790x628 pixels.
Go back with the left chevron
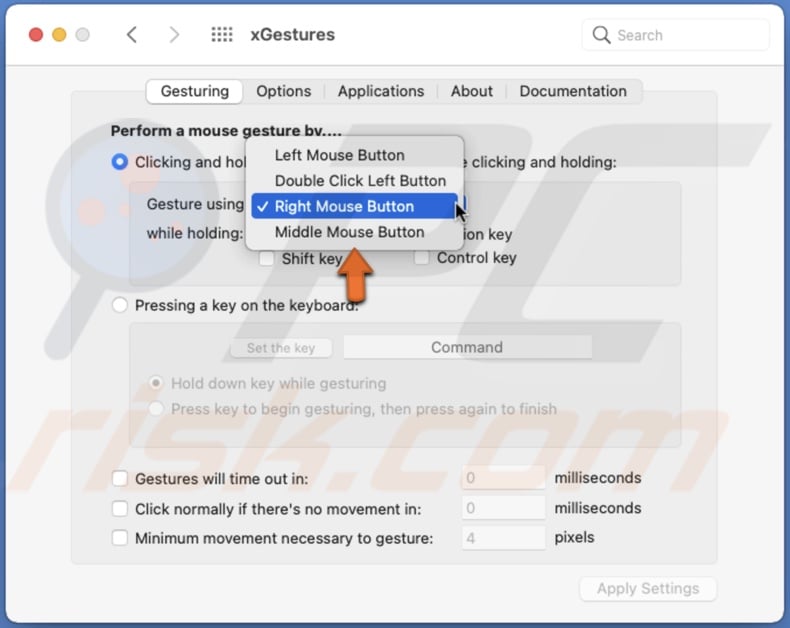(132, 35)
